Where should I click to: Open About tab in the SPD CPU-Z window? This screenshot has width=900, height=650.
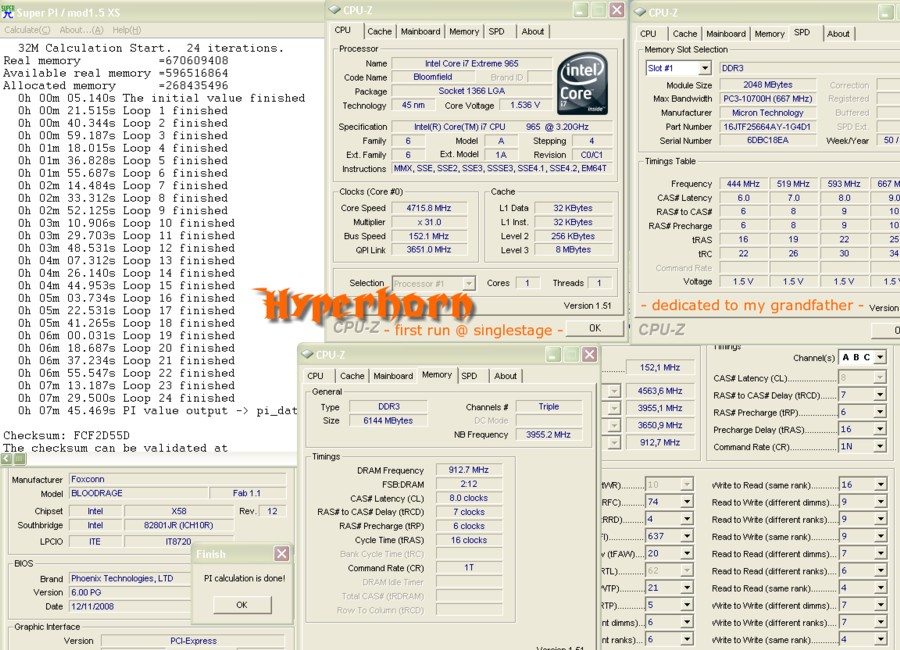pos(838,34)
